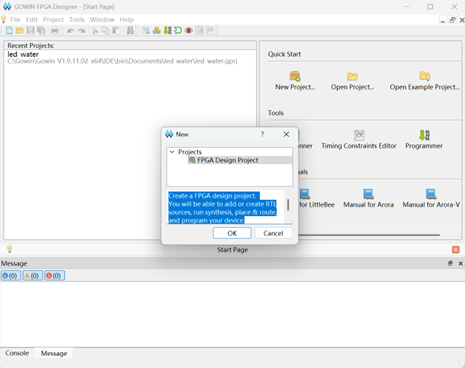Open IP Core Generator colored-balls toolbar icon
Screen dimensions: 465x368
157,31
